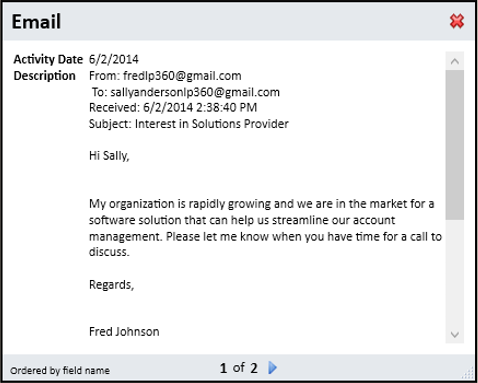
Task: Click the scrollbar up arrow
Action: [x=455, y=61]
